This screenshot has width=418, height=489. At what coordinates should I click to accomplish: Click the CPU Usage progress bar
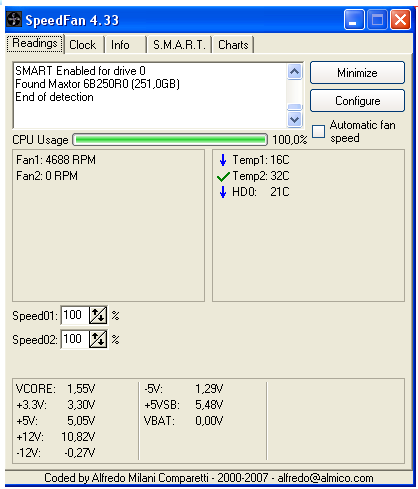(170, 140)
